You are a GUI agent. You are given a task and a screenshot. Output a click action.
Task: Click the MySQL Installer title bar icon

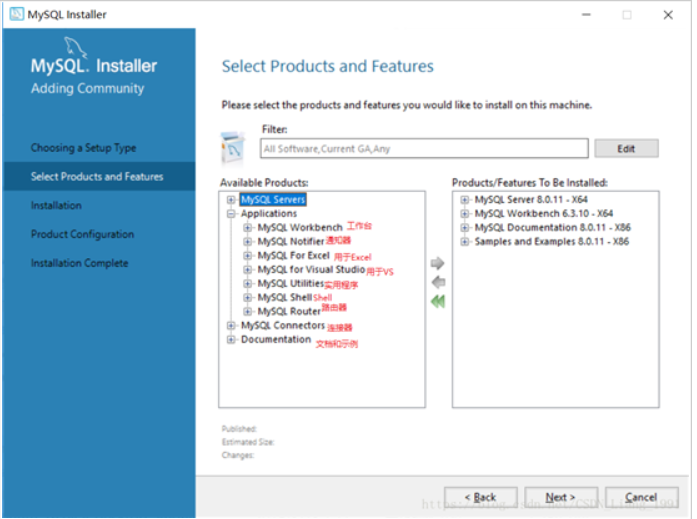click(x=17, y=14)
